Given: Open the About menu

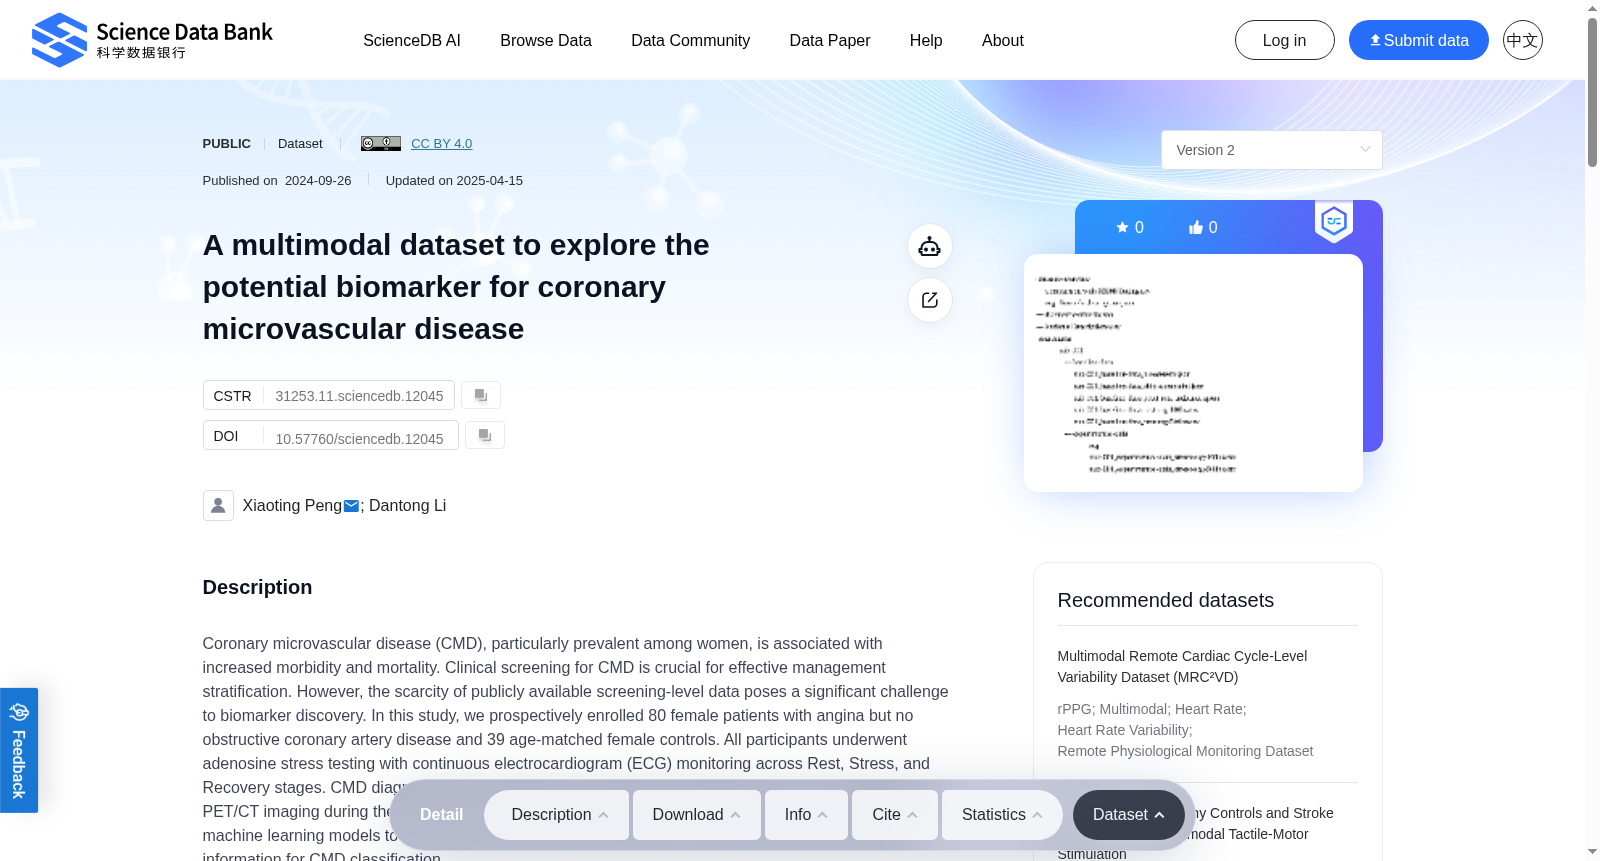Looking at the screenshot, I should (1003, 40).
